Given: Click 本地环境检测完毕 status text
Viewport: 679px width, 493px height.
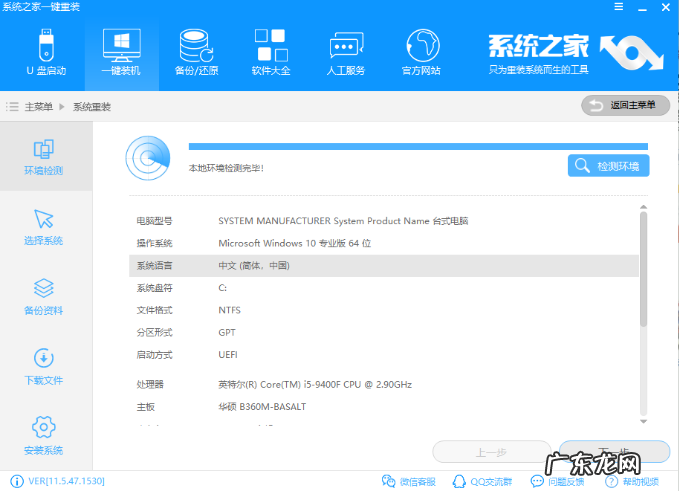Looking at the screenshot, I should click(x=226, y=168).
